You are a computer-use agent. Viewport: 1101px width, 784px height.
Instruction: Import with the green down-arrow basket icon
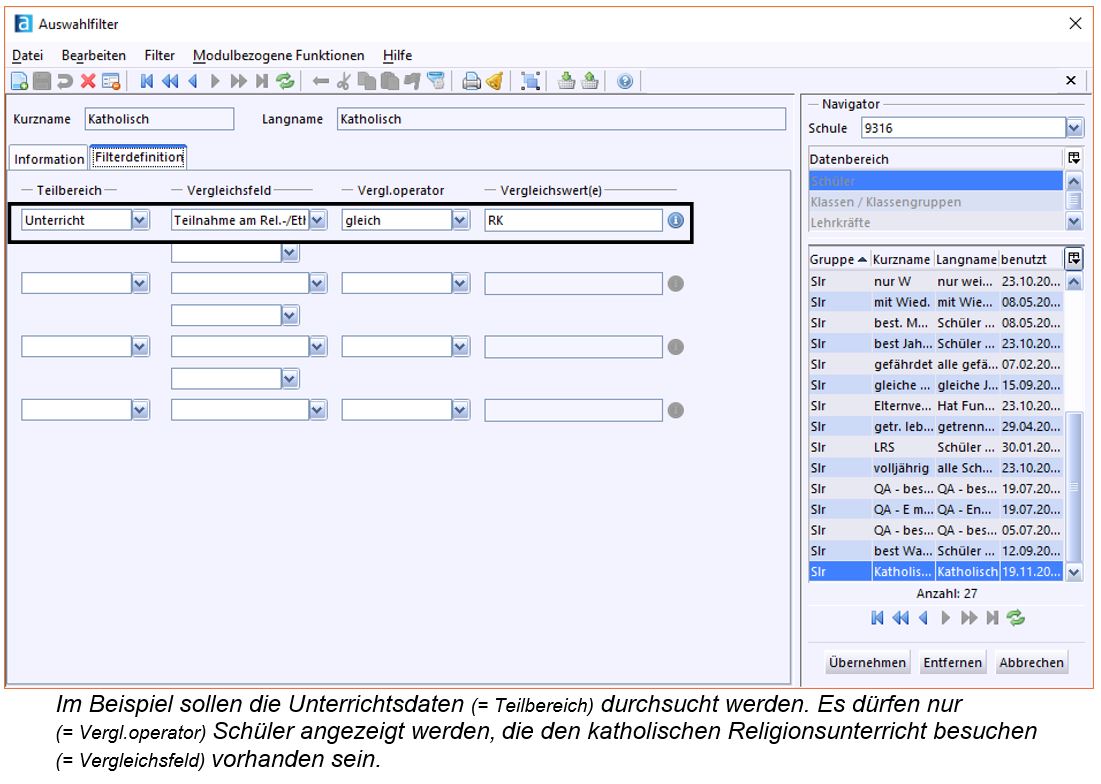pyautogui.click(x=566, y=81)
